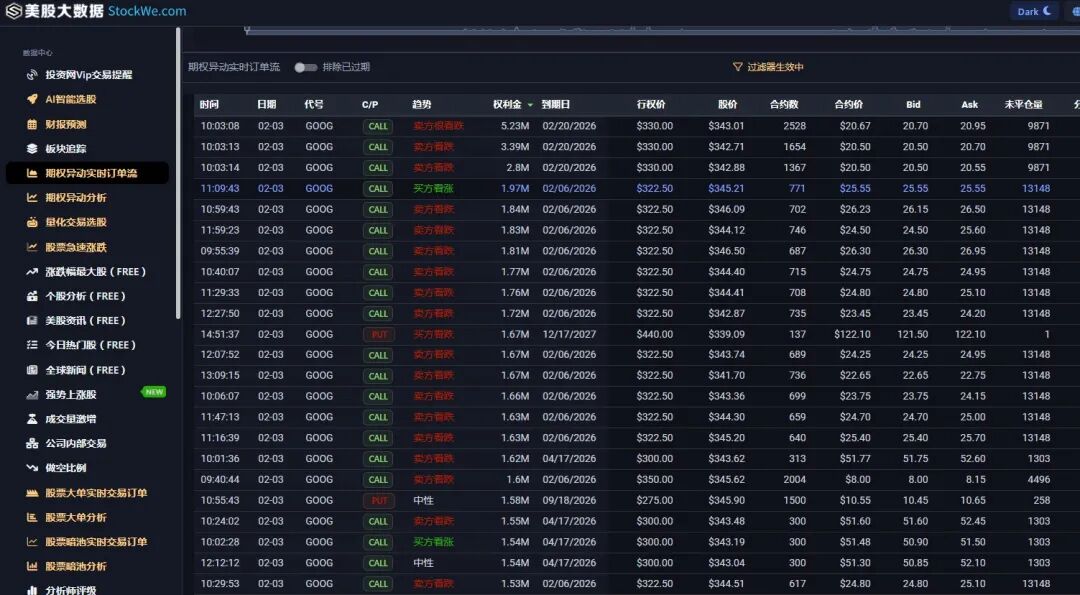Click the PUT badge in the 10:55:43 row
Image resolution: width=1080 pixels, height=595 pixels.
tap(379, 501)
